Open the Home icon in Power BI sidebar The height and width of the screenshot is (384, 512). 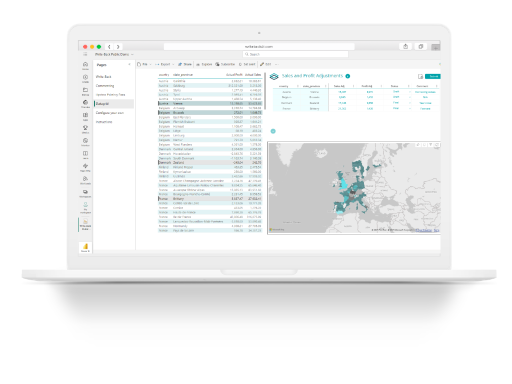85,65
